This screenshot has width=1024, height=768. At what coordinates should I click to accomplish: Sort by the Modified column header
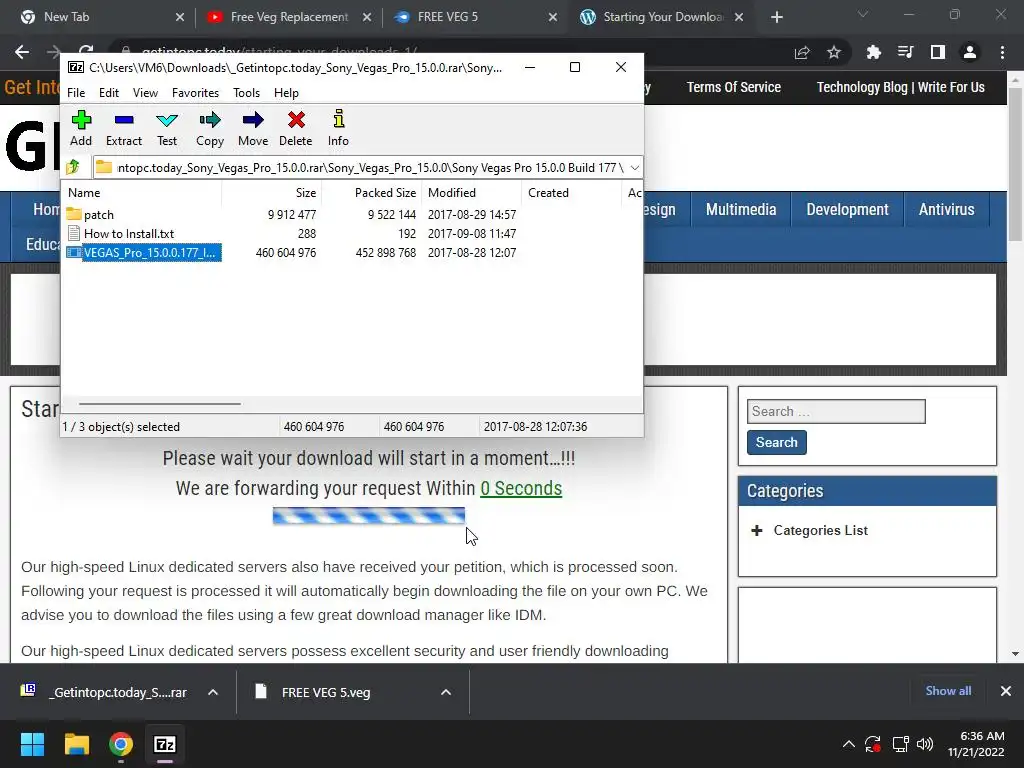[x=472, y=193]
